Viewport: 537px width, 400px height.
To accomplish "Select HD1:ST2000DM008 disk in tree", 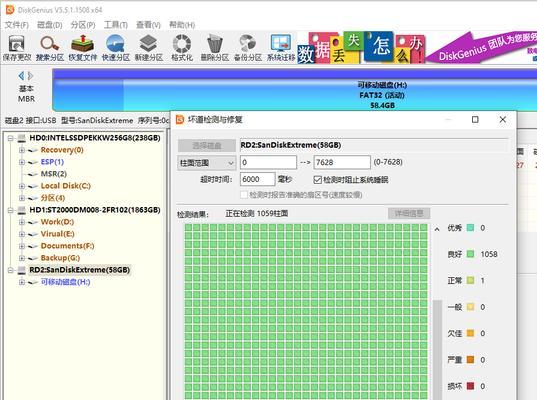I will 95,210.
